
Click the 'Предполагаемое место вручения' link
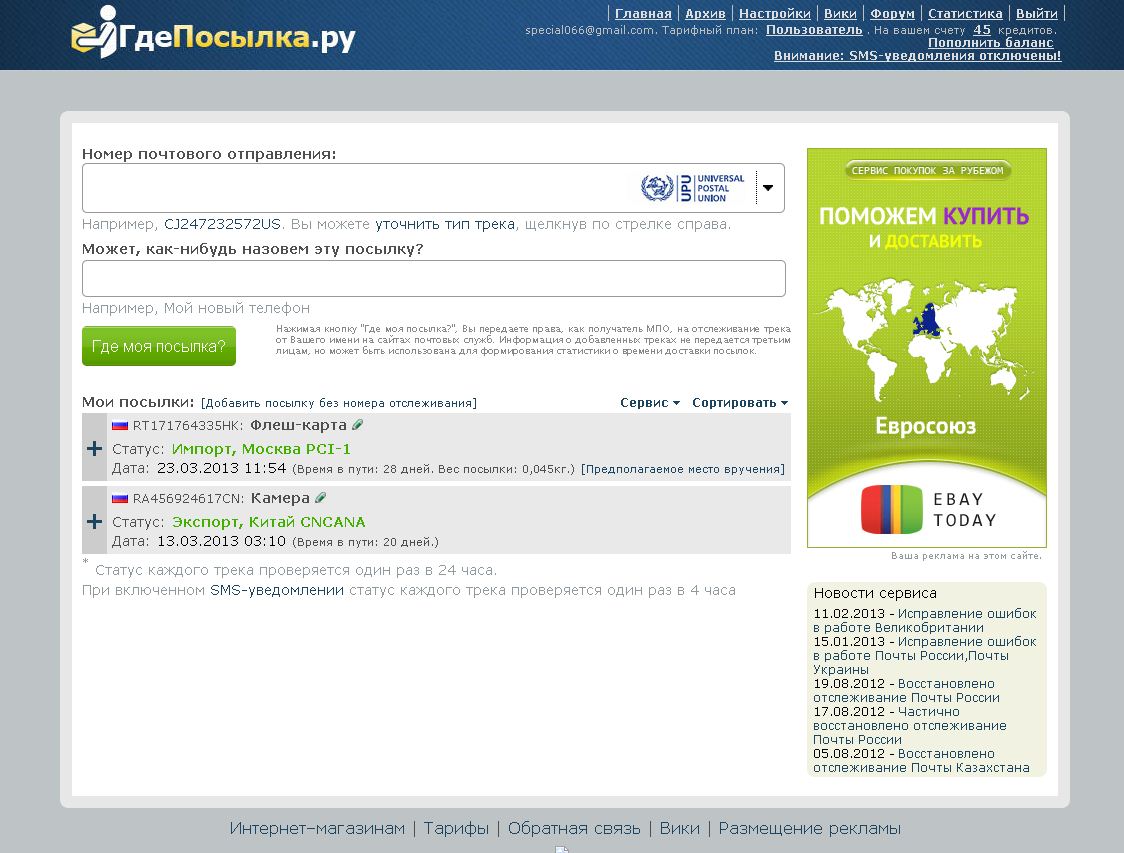coord(682,469)
